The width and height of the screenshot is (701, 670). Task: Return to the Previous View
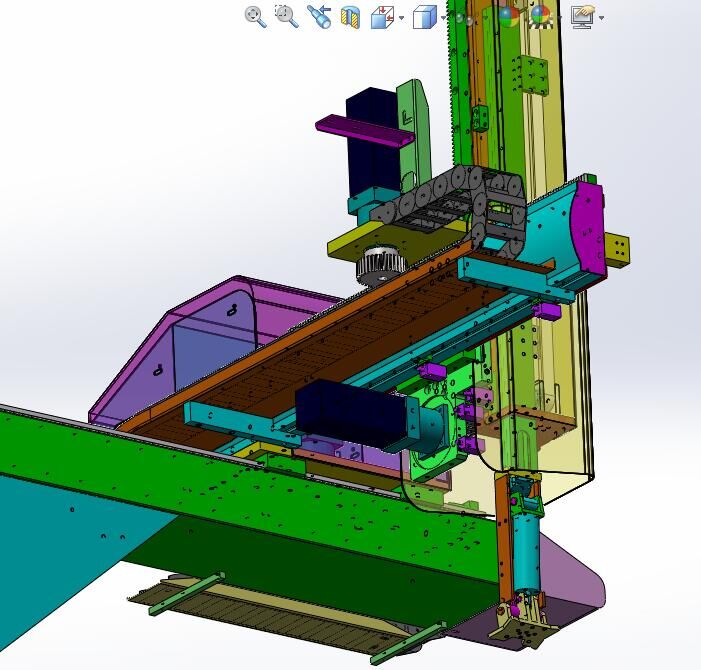coord(319,17)
